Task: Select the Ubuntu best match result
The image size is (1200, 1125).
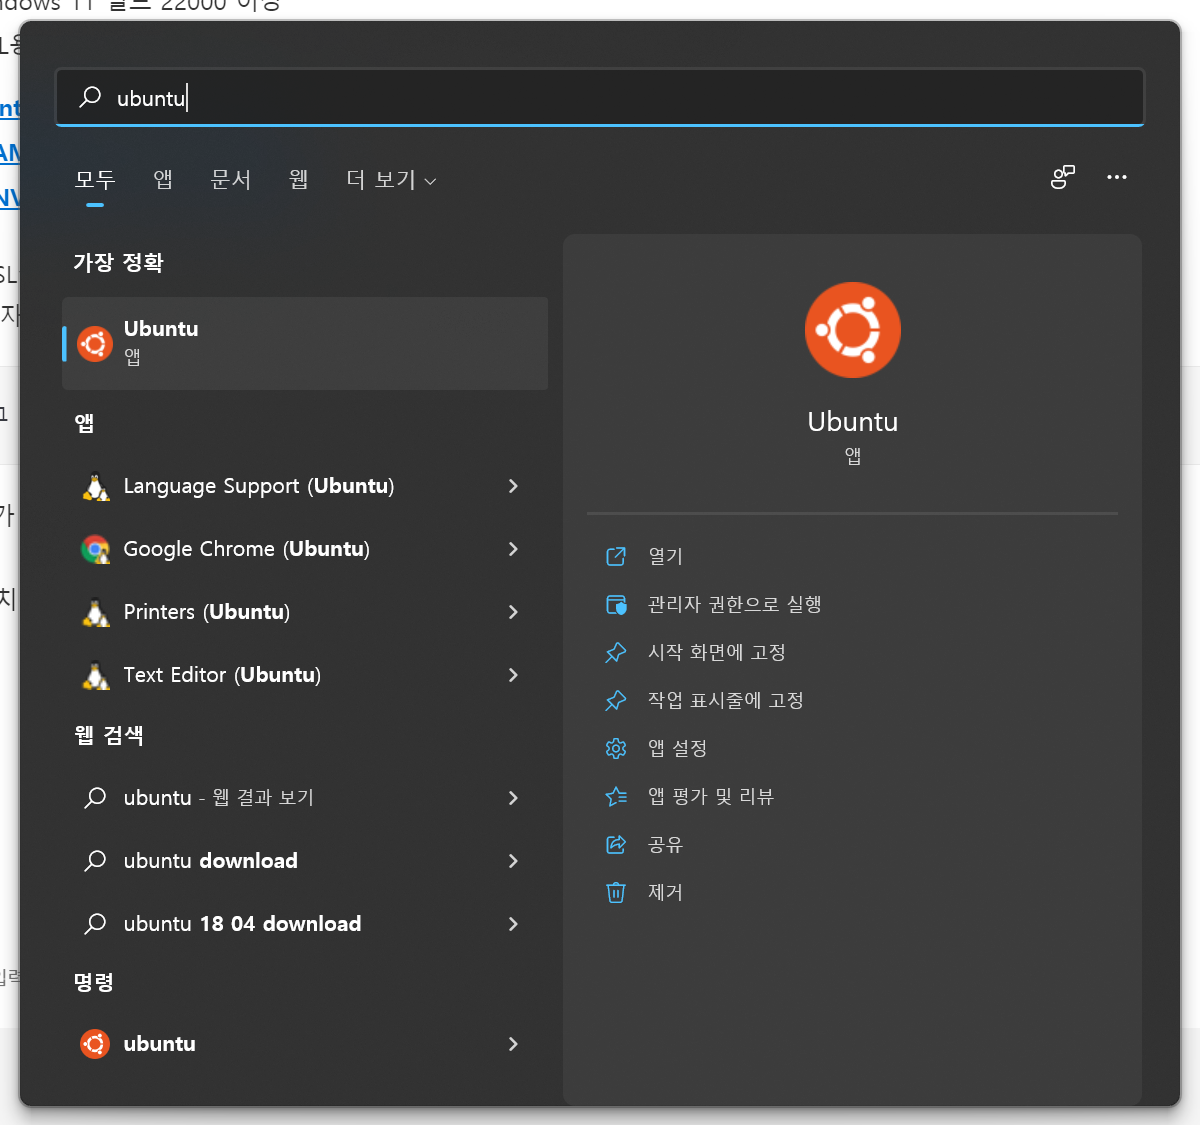Action: pyautogui.click(x=305, y=343)
